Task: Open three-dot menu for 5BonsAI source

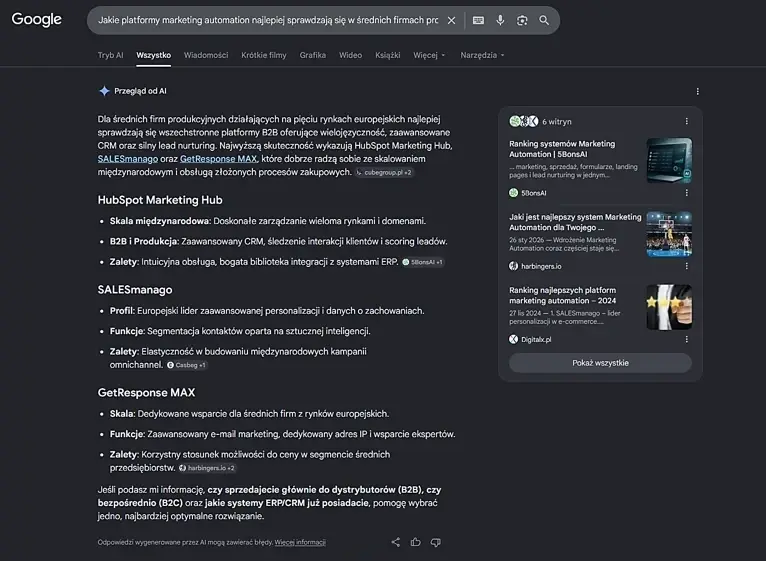Action: click(686, 193)
